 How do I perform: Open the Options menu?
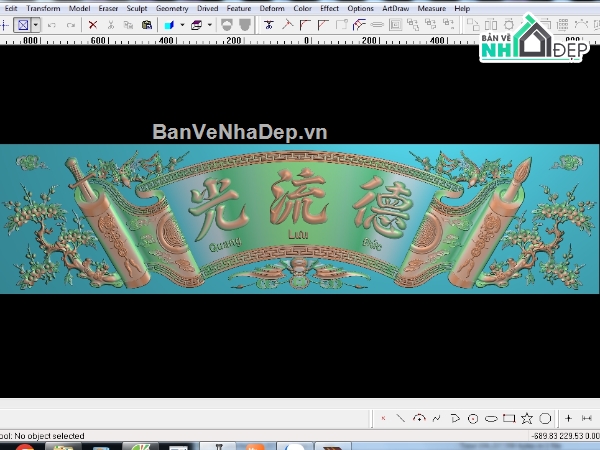pos(360,8)
